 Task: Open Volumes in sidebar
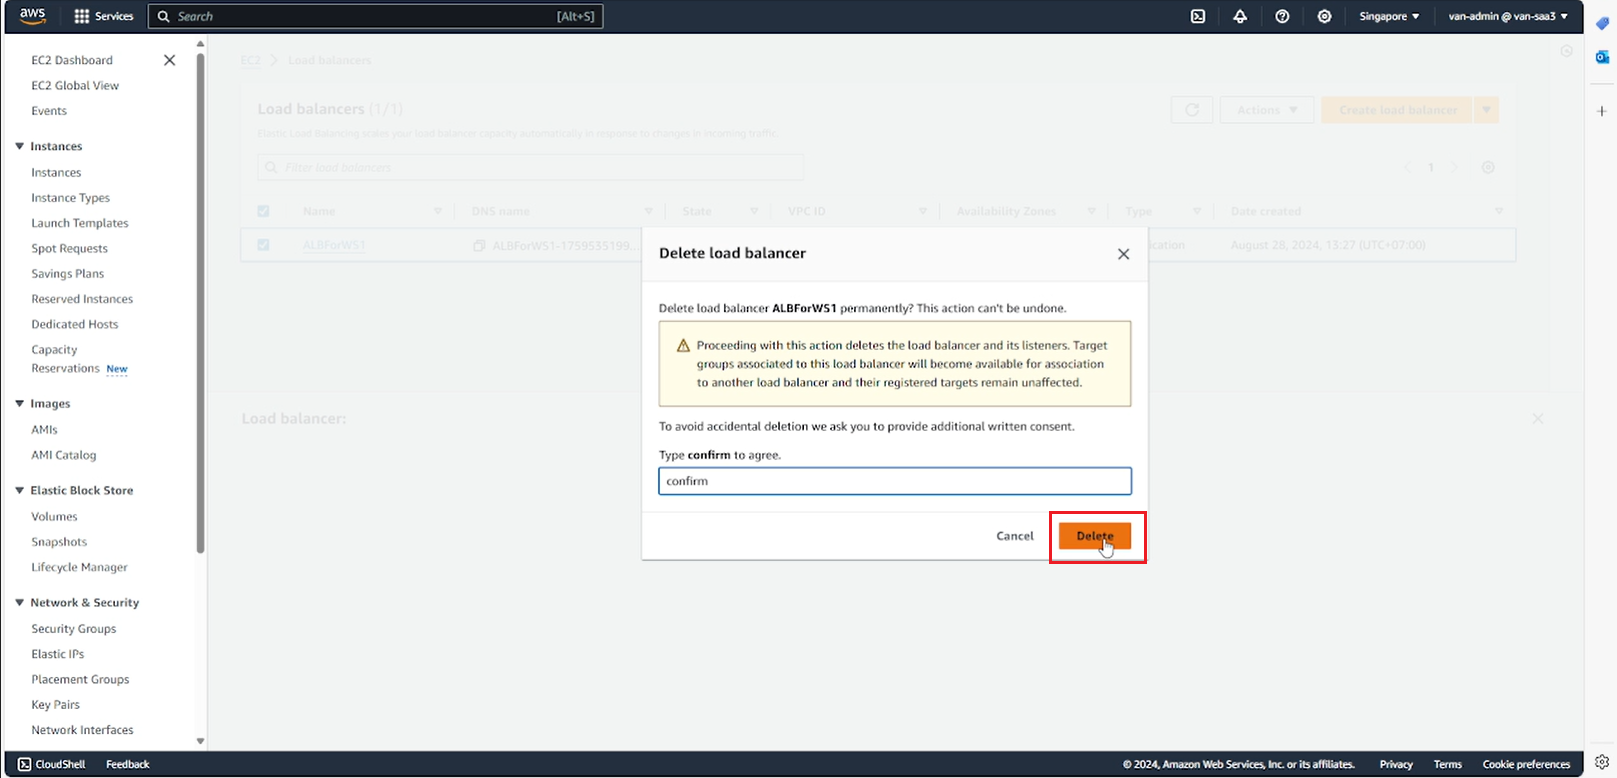(x=54, y=516)
